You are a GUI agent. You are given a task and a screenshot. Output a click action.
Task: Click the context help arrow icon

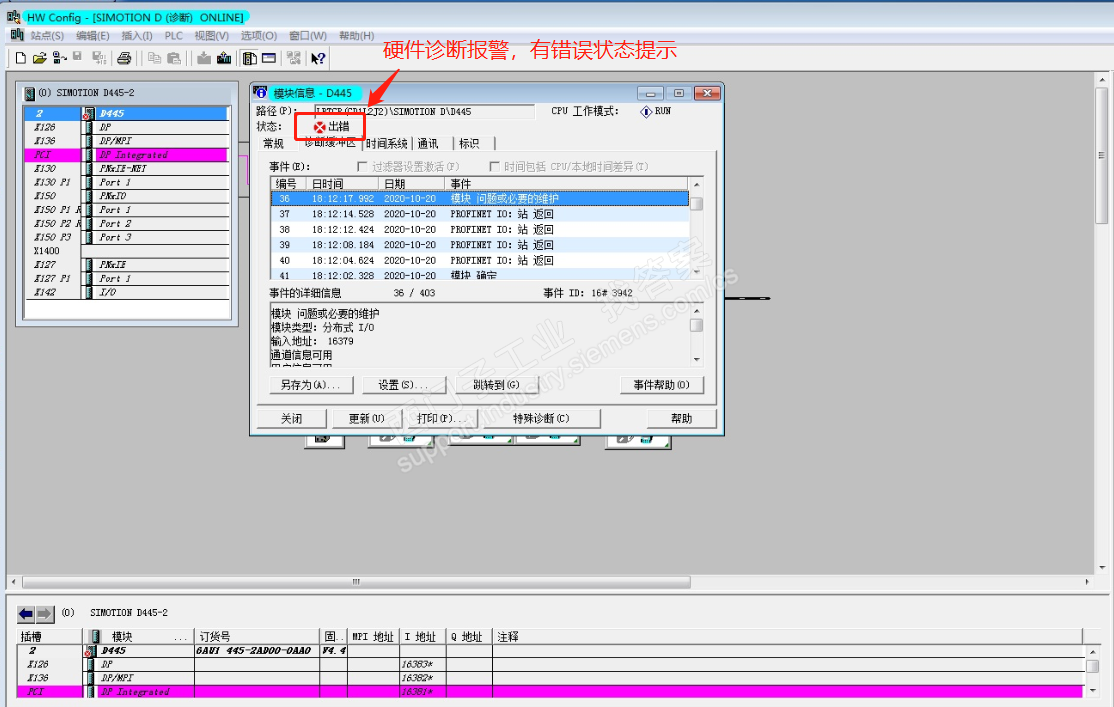pos(318,58)
